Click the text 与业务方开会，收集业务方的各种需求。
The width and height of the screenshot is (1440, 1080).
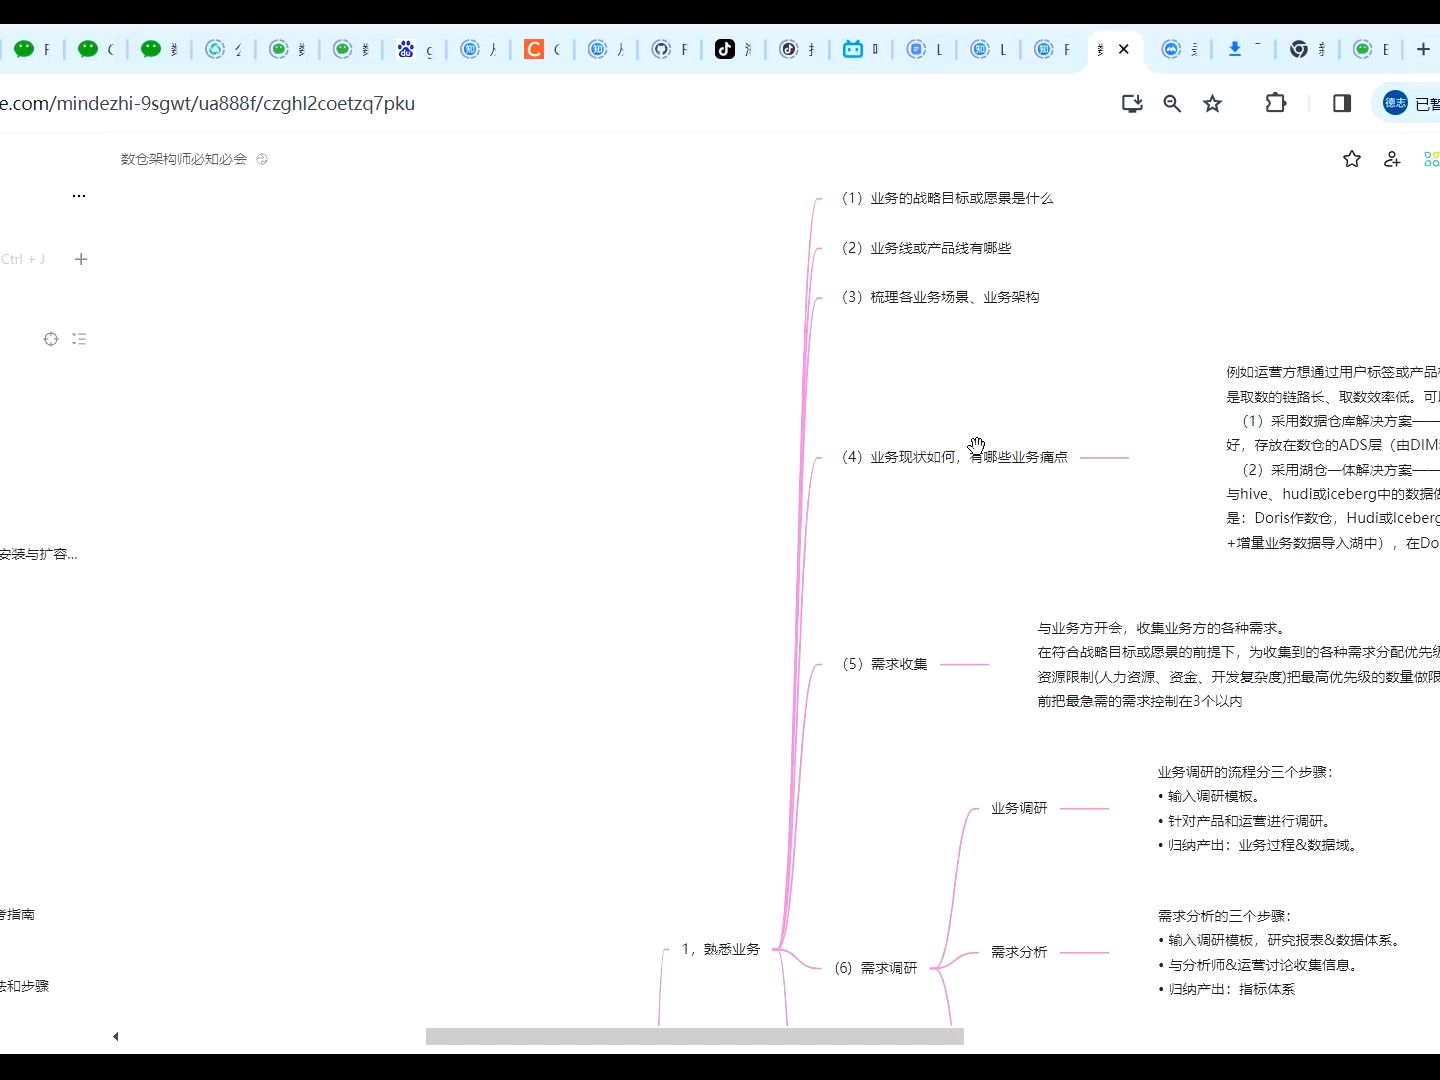tap(1163, 628)
